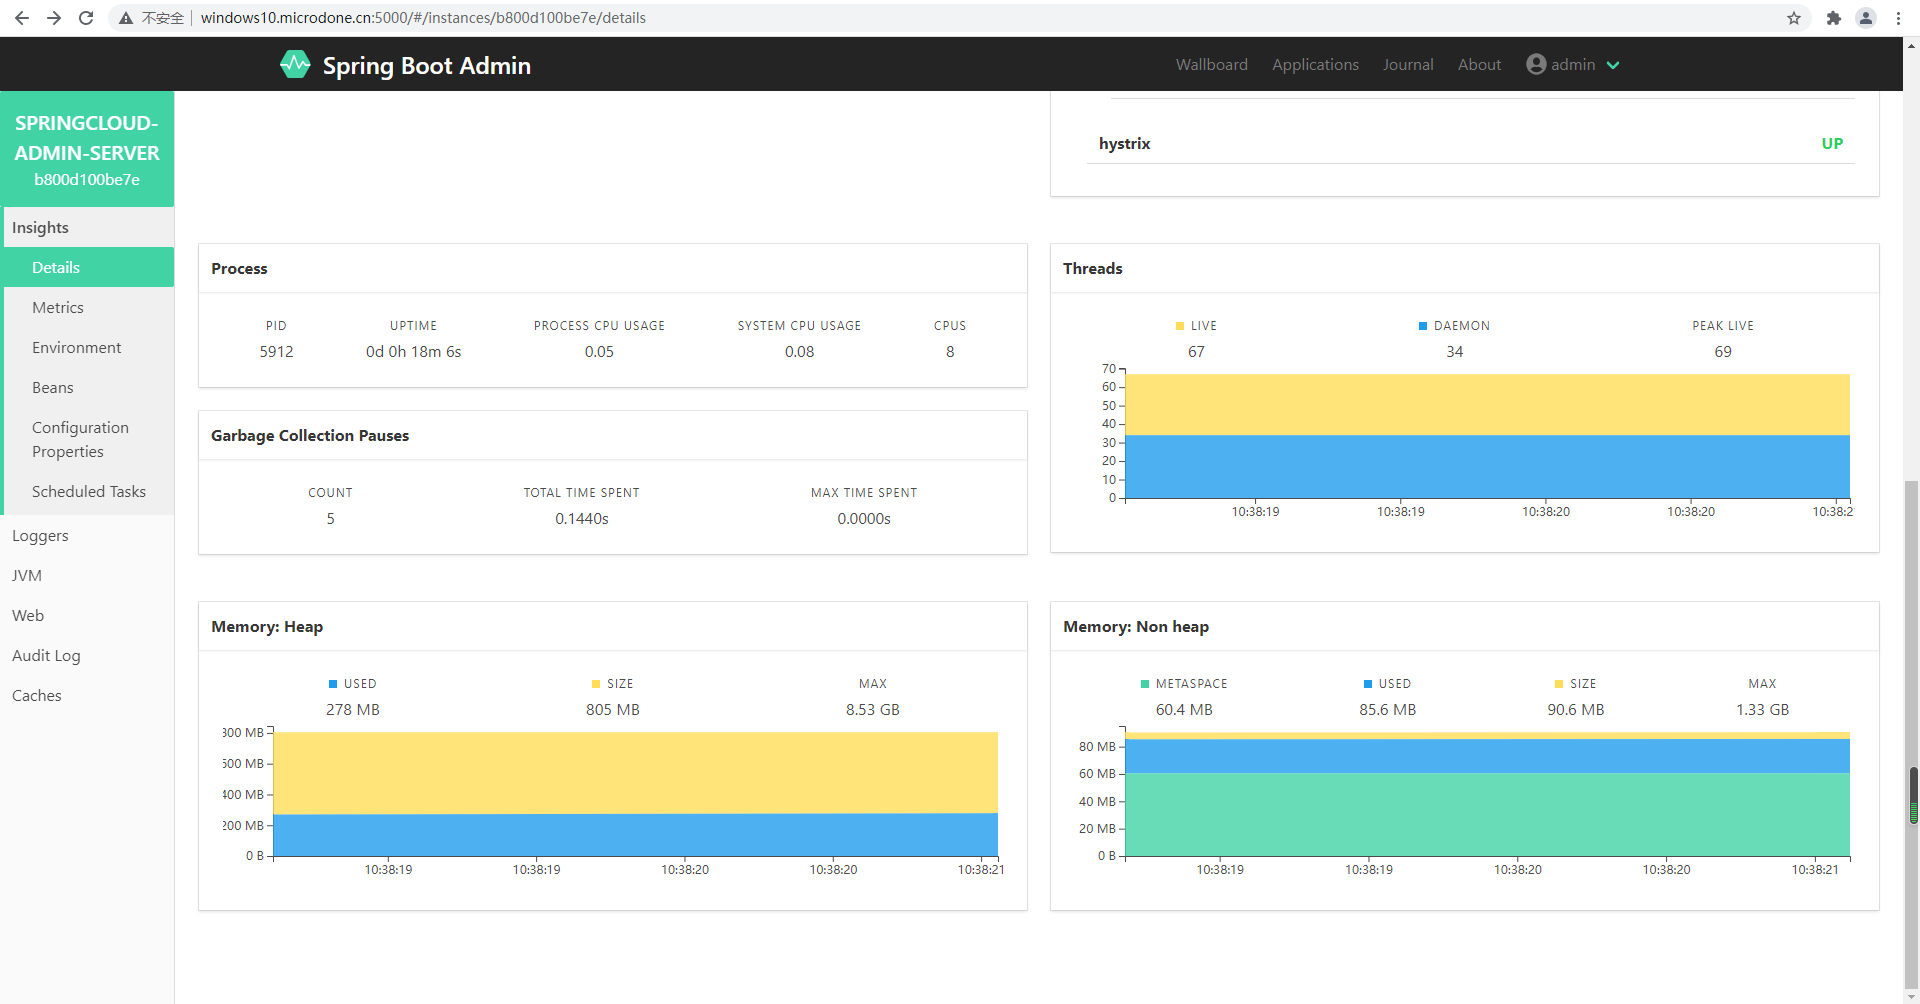Select the Details sidebar item
This screenshot has width=1920, height=1004.
(87, 267)
